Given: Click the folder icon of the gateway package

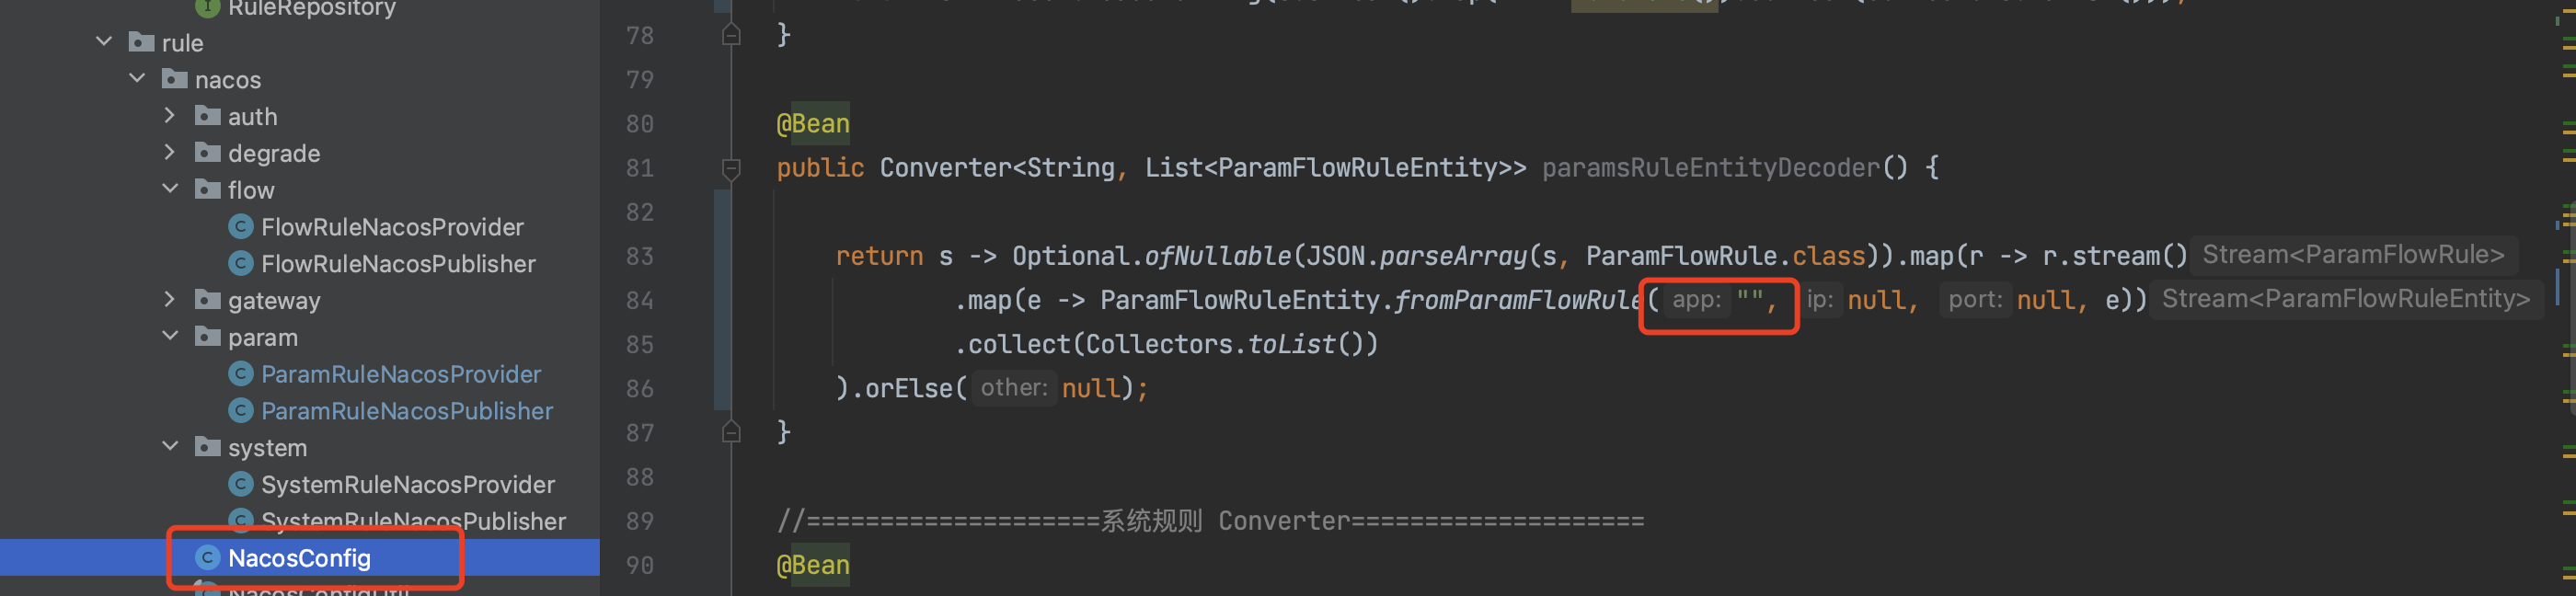Looking at the screenshot, I should coord(207,299).
